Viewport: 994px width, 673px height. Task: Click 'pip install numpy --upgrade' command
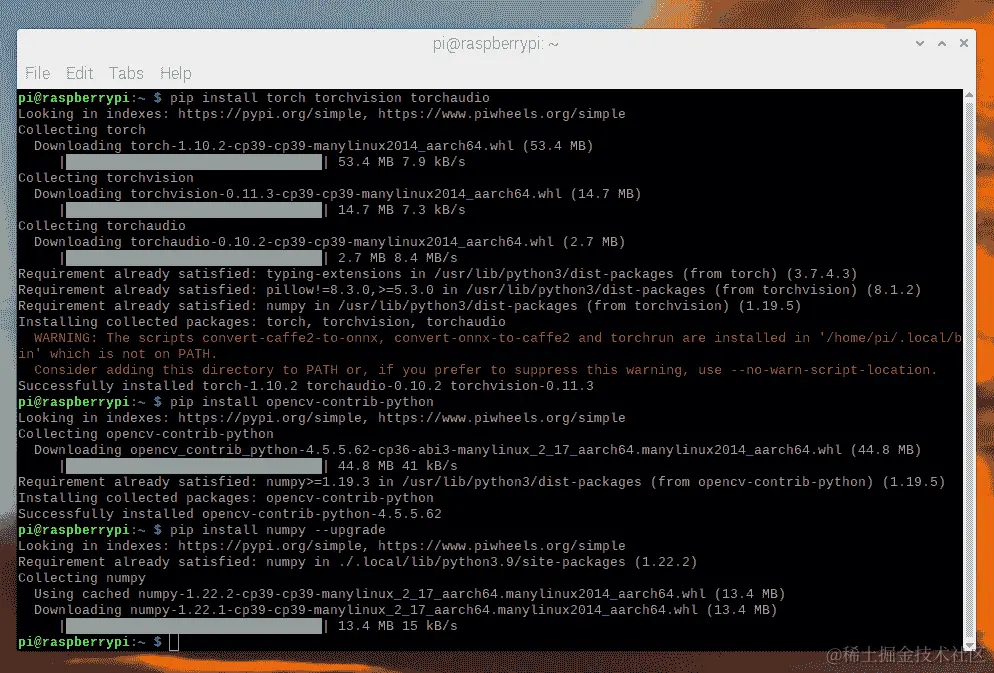[278, 530]
